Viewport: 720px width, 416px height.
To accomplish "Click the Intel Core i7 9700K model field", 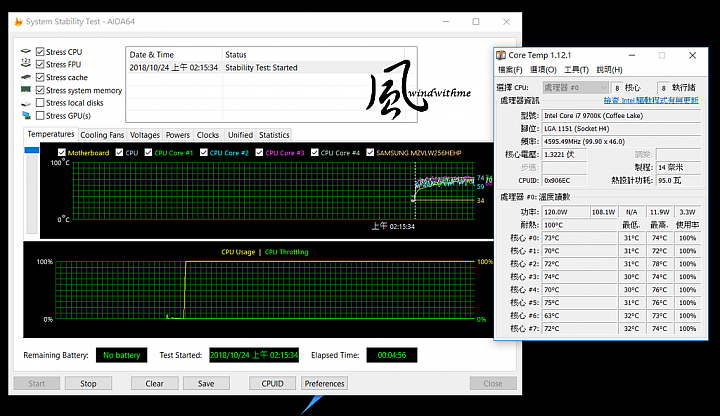I will point(621,116).
